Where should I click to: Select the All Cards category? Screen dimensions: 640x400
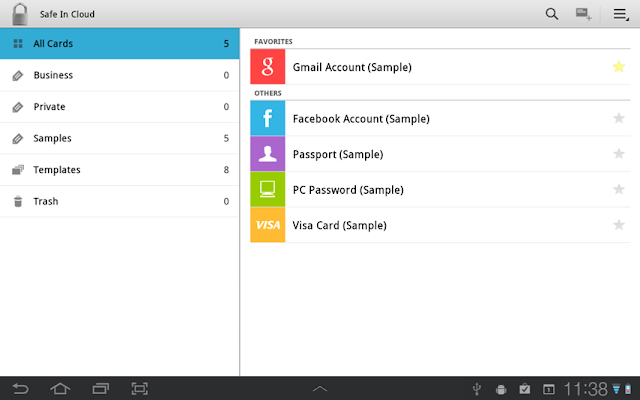coord(120,44)
